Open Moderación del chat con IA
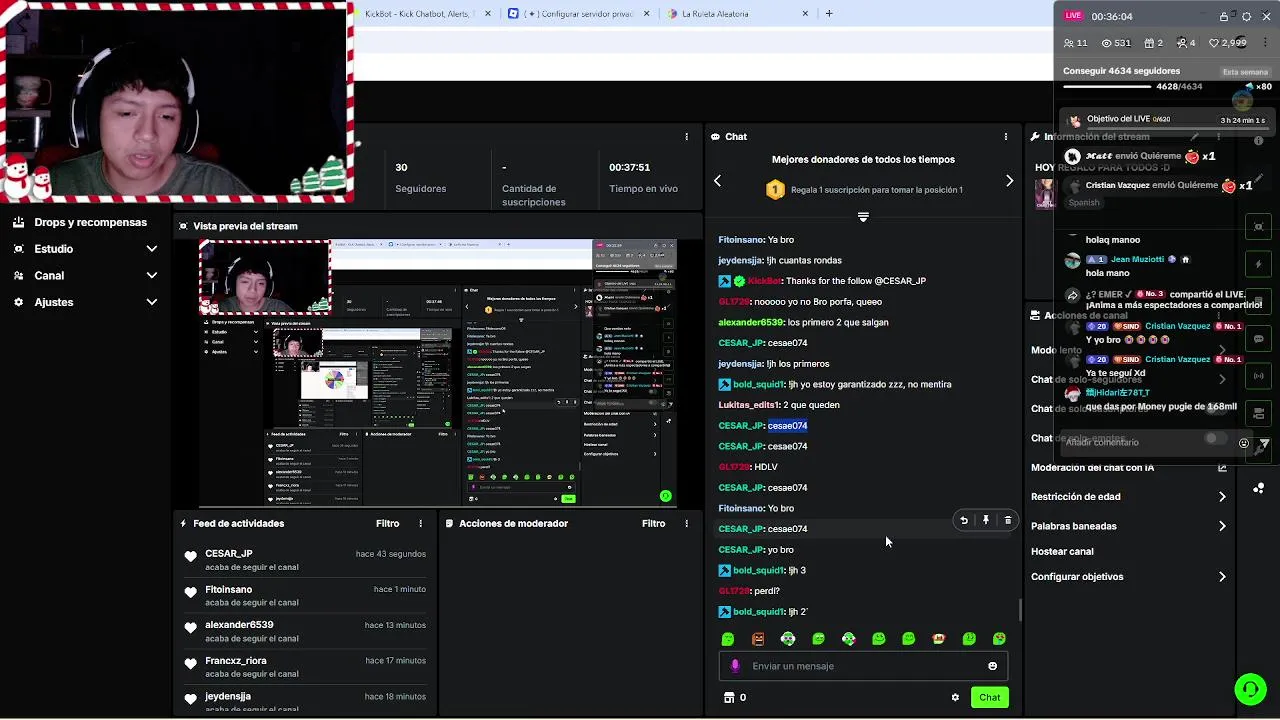The width and height of the screenshot is (1280, 720). (1128, 468)
